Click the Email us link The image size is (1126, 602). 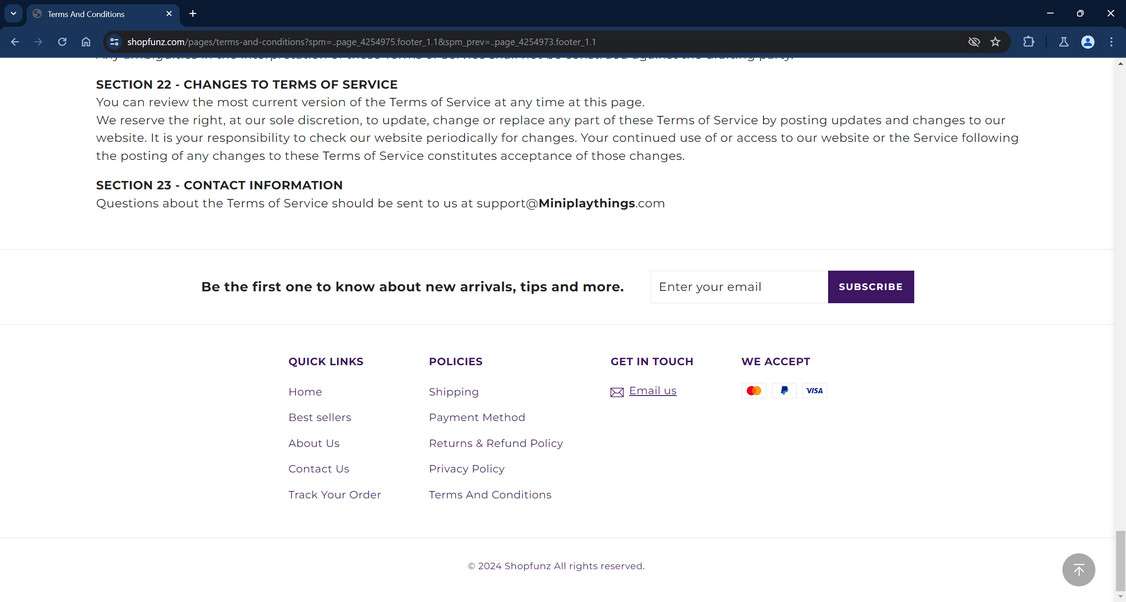click(x=653, y=391)
